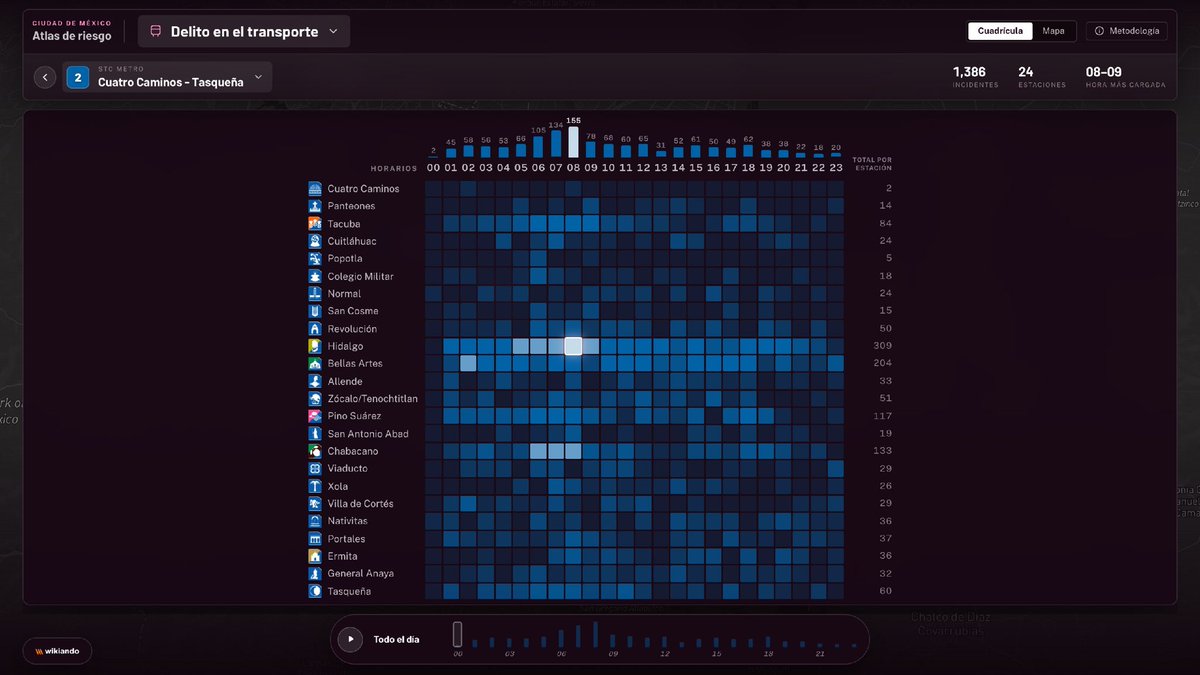This screenshot has width=1200, height=675.
Task: Click the 23 hour header
Action: [x=835, y=168]
